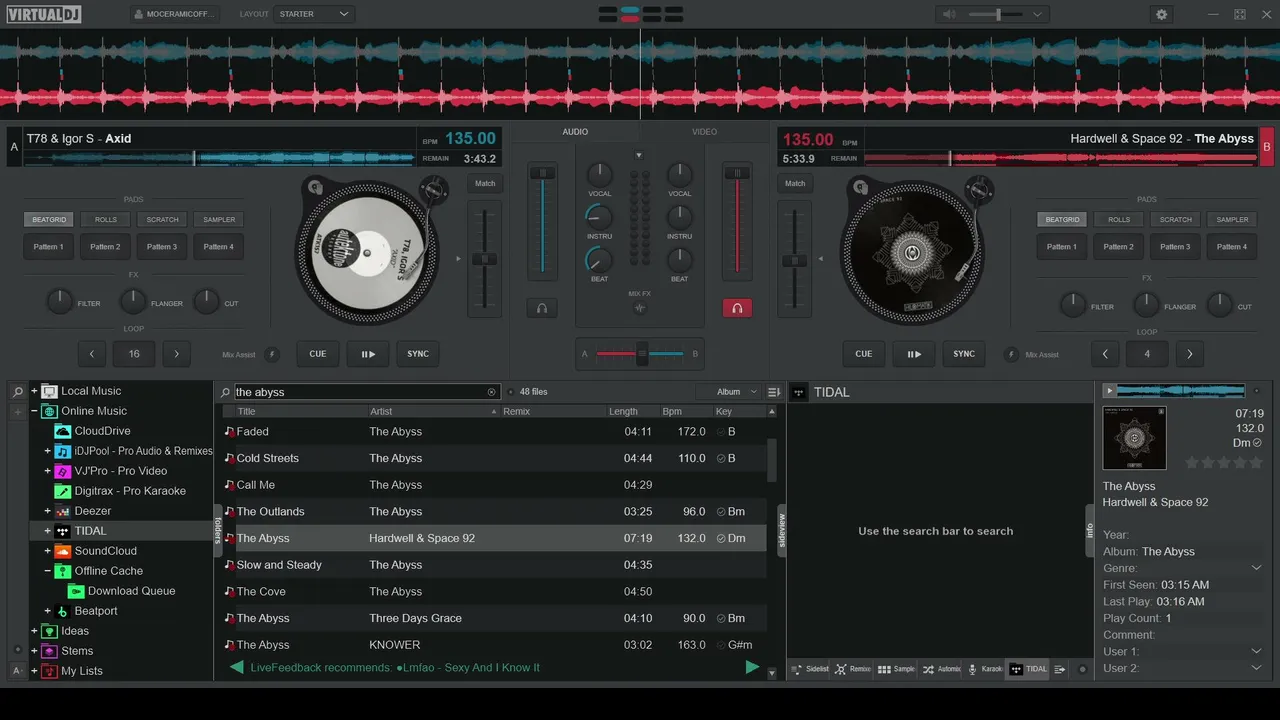Click the Match button on deck A
1280x720 pixels.
point(485,183)
